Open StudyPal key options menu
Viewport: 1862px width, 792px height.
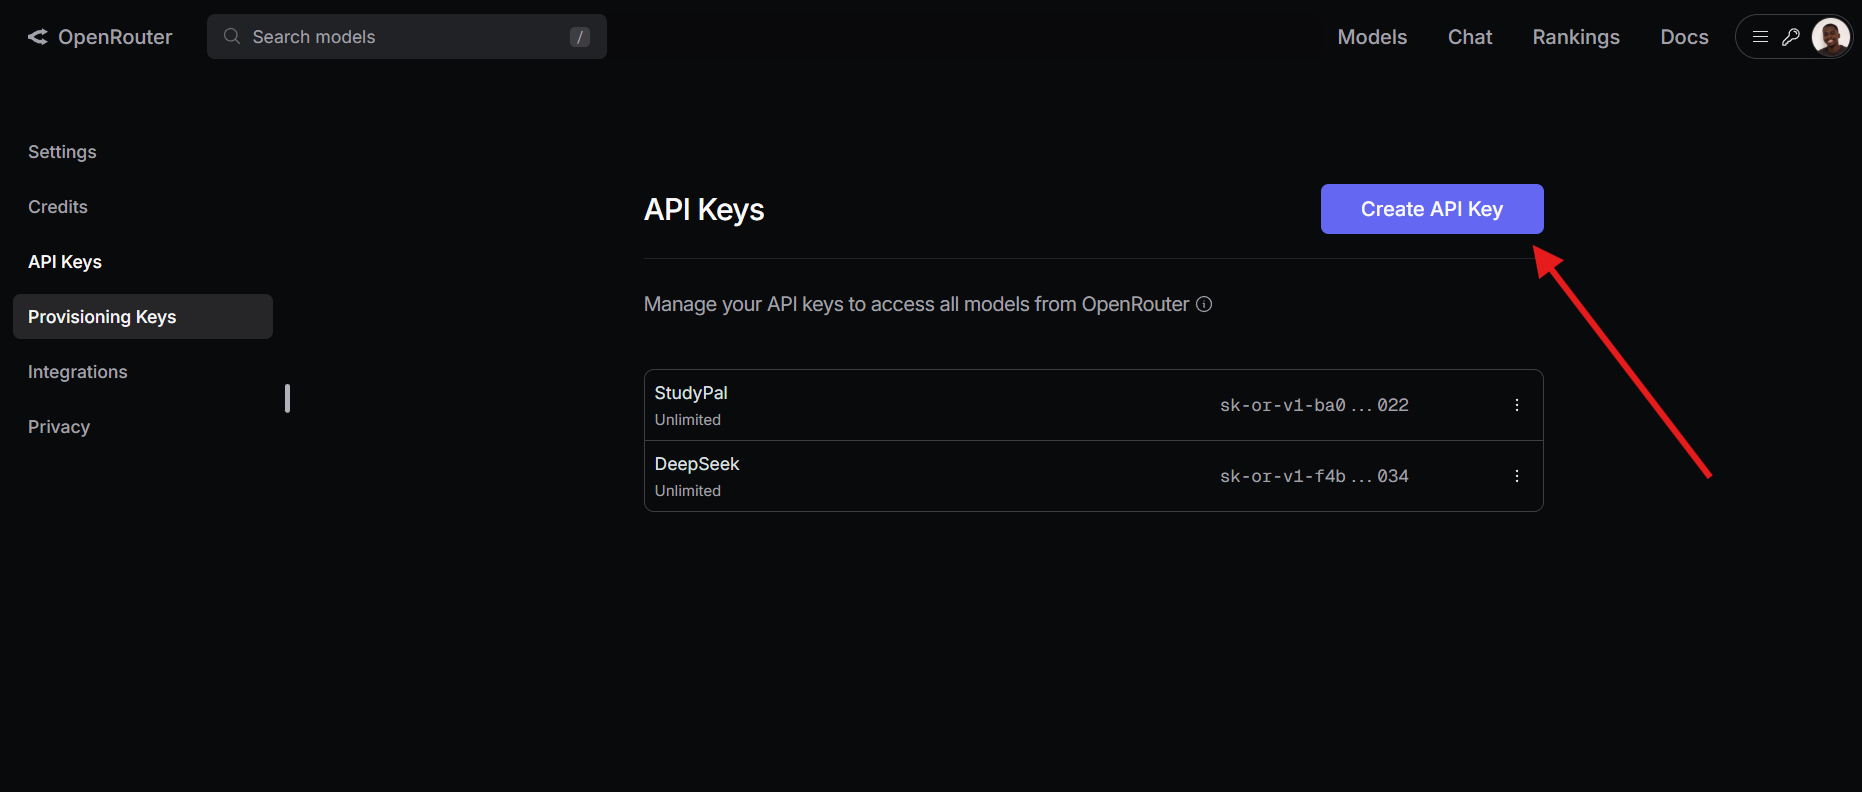1516,405
